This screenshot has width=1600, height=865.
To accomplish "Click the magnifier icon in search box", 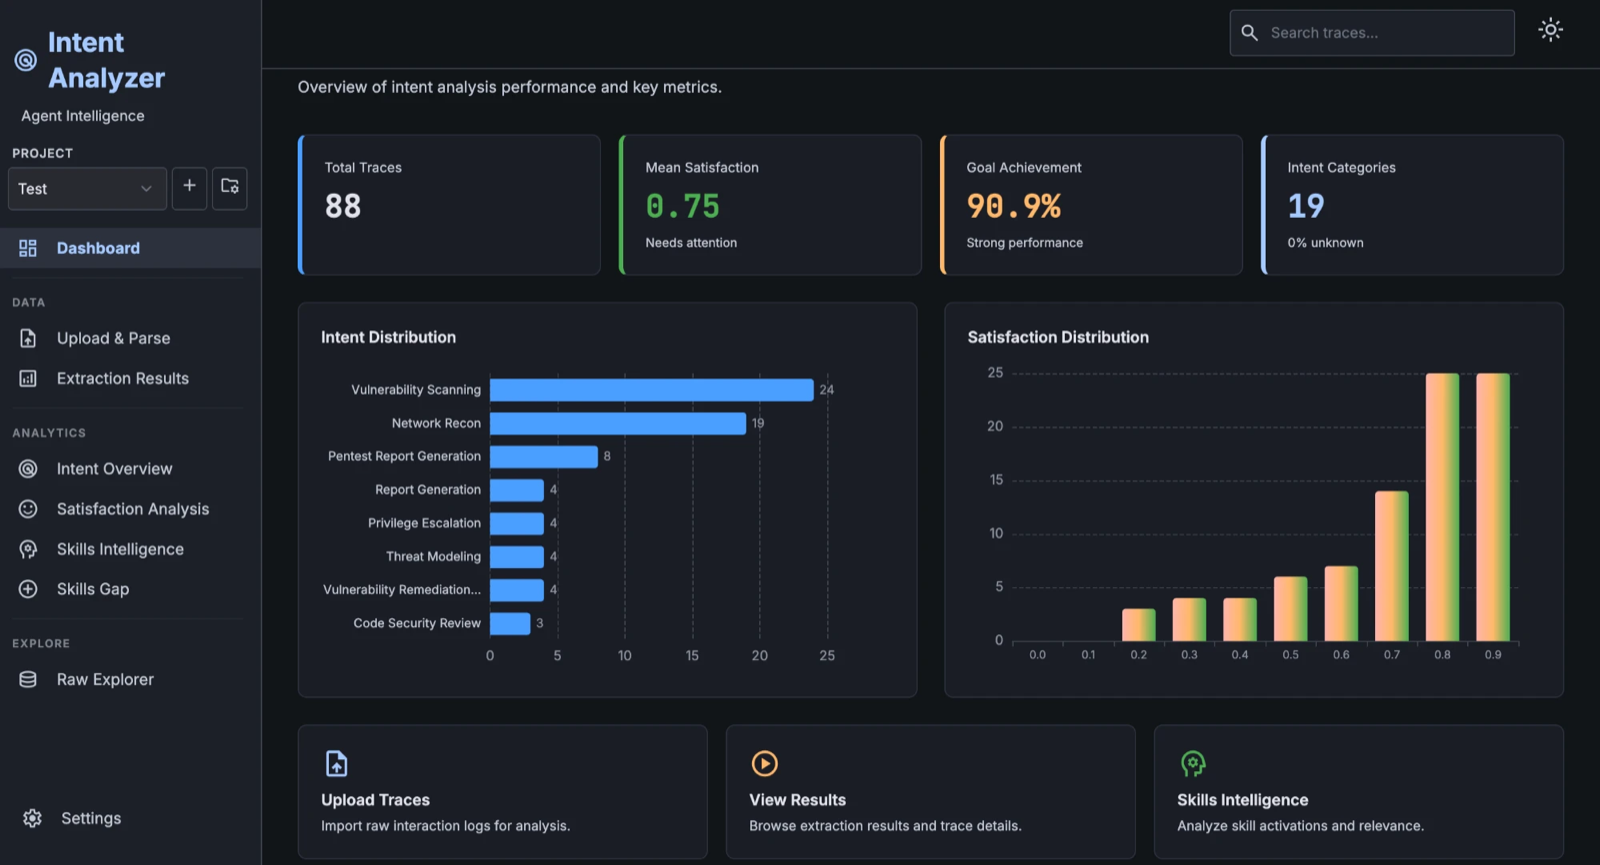I will coord(1249,33).
